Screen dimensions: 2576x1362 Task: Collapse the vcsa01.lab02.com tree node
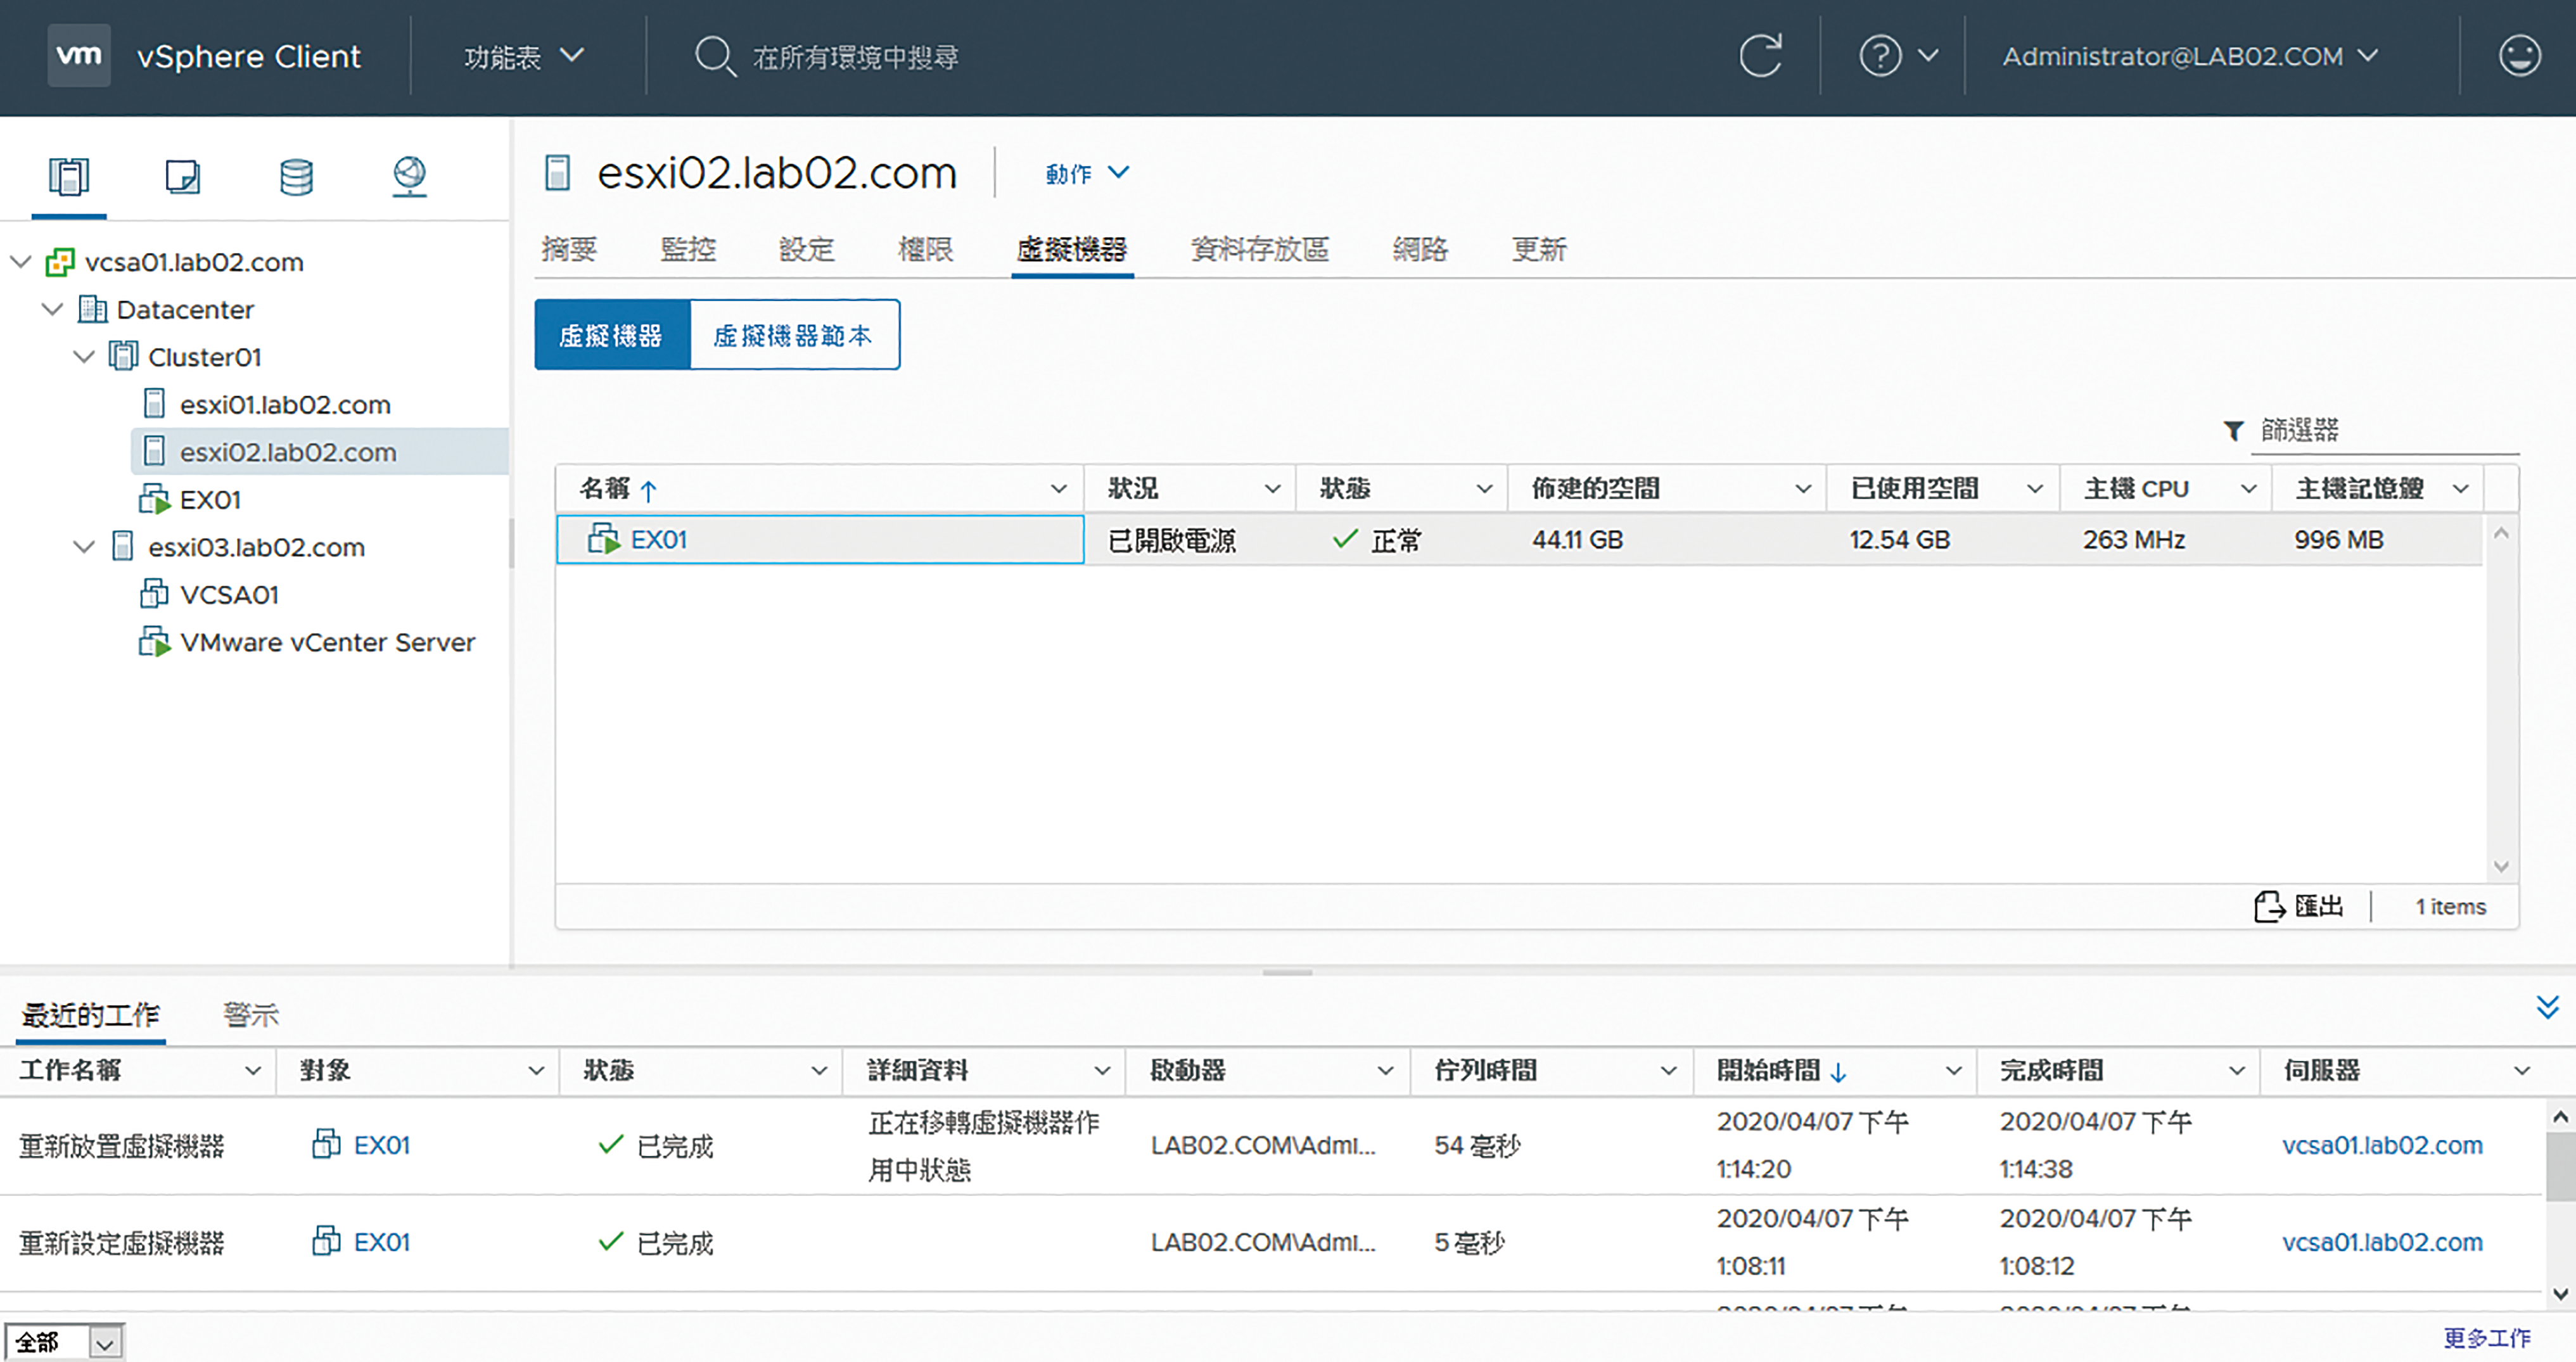[x=20, y=262]
